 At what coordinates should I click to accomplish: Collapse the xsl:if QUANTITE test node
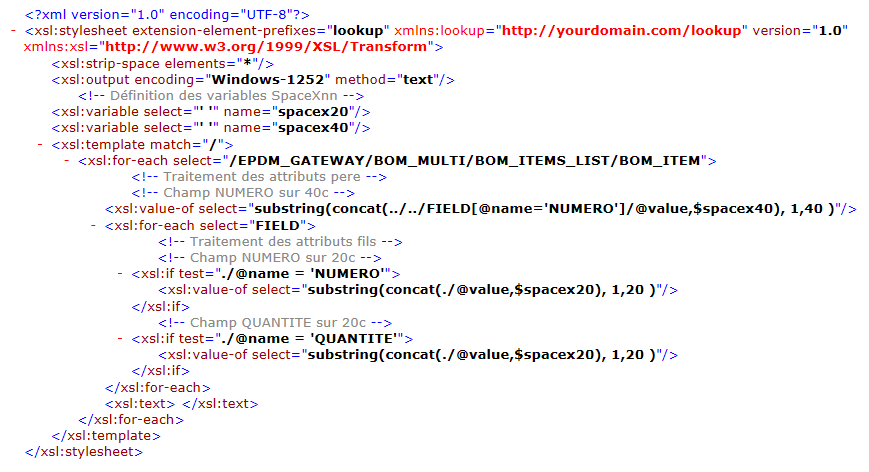(120, 339)
